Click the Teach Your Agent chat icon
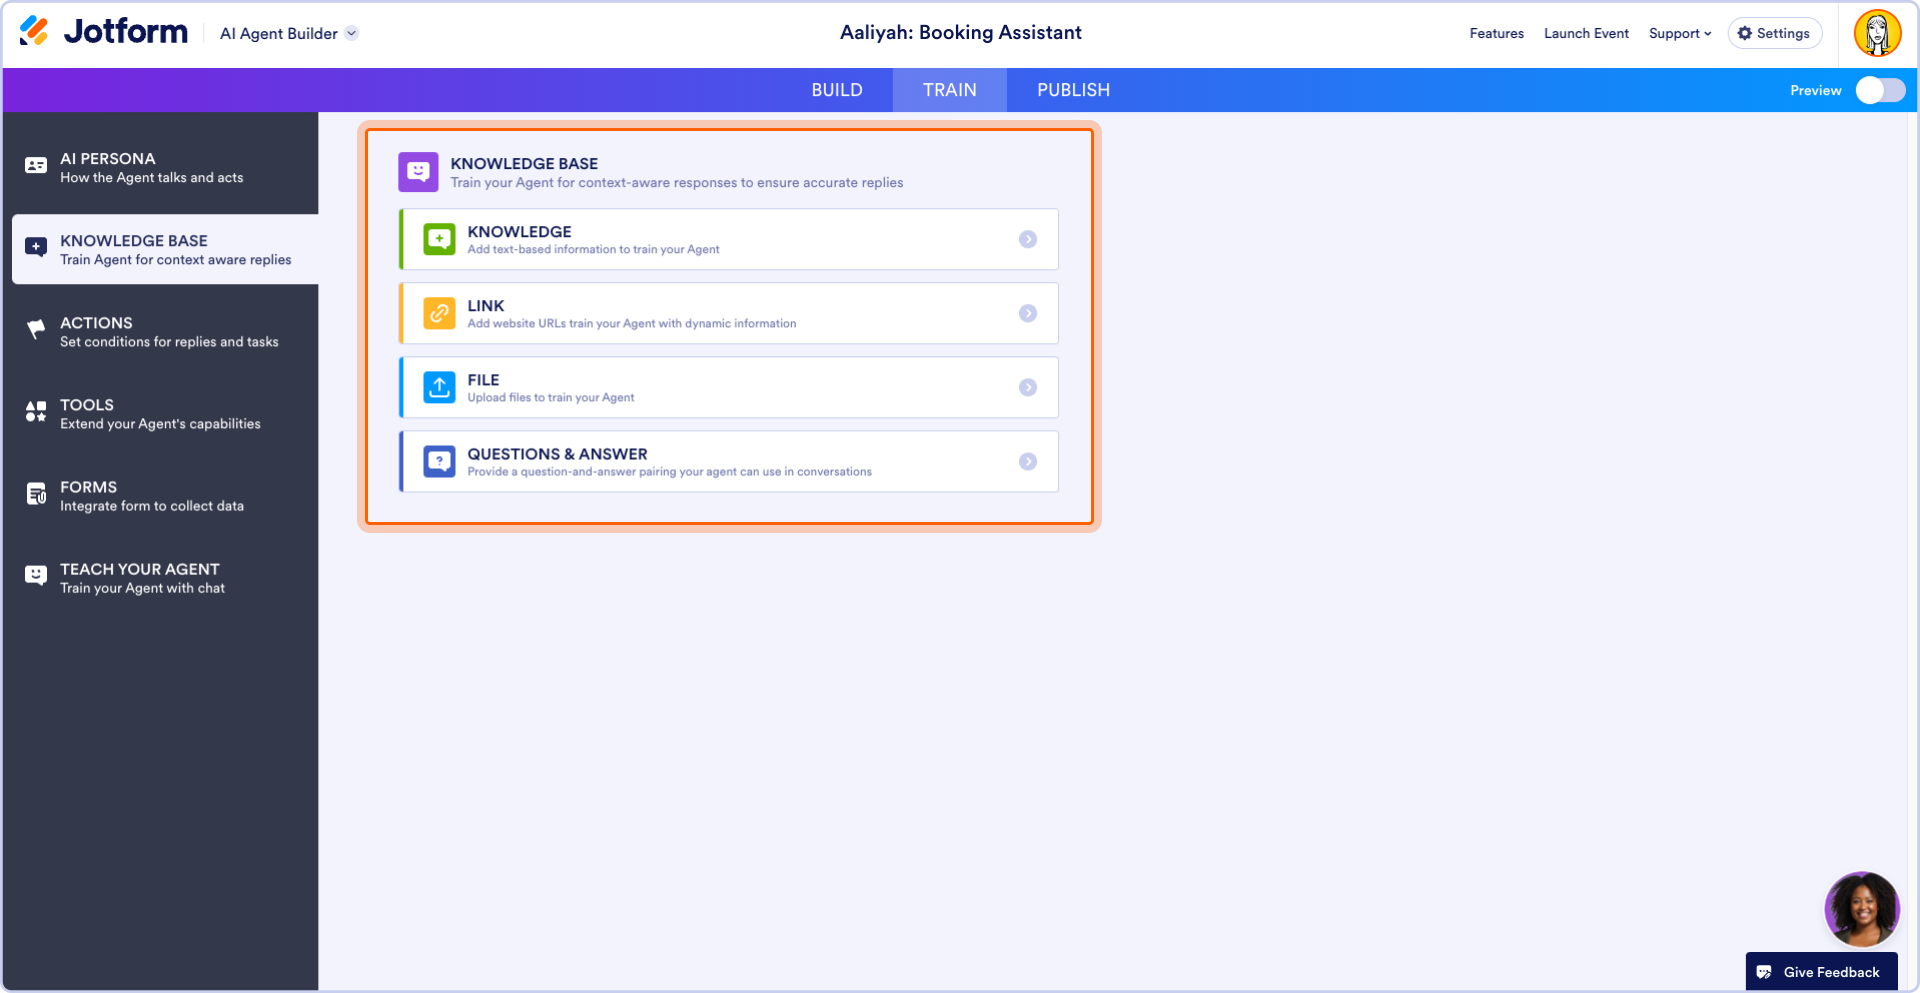 (36, 575)
